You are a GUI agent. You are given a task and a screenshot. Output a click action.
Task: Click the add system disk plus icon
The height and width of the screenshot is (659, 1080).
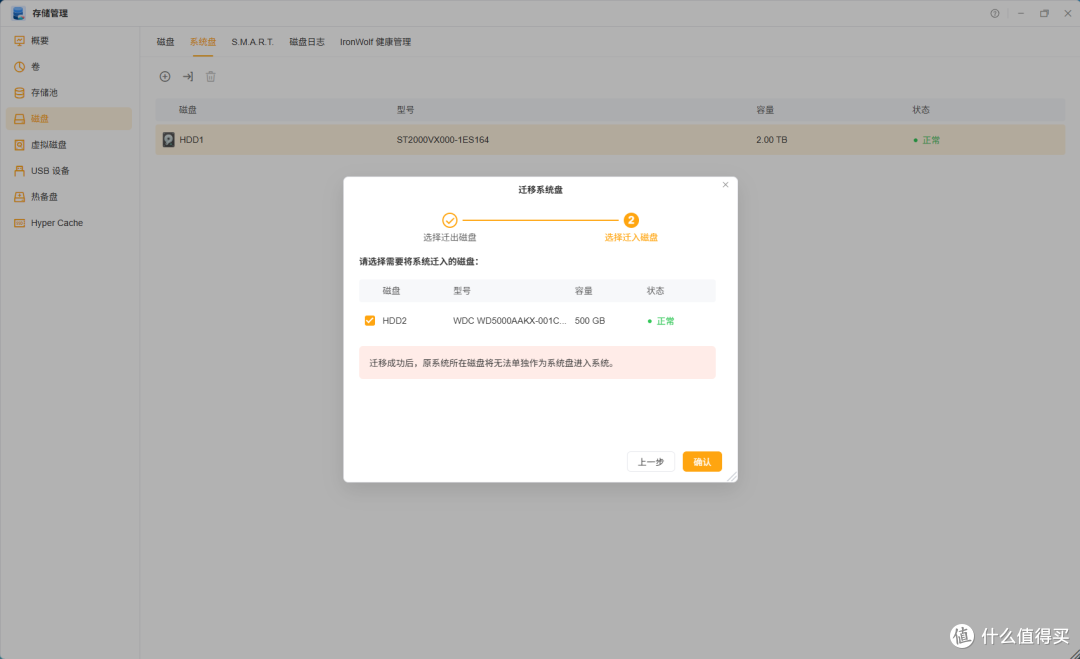click(x=165, y=76)
